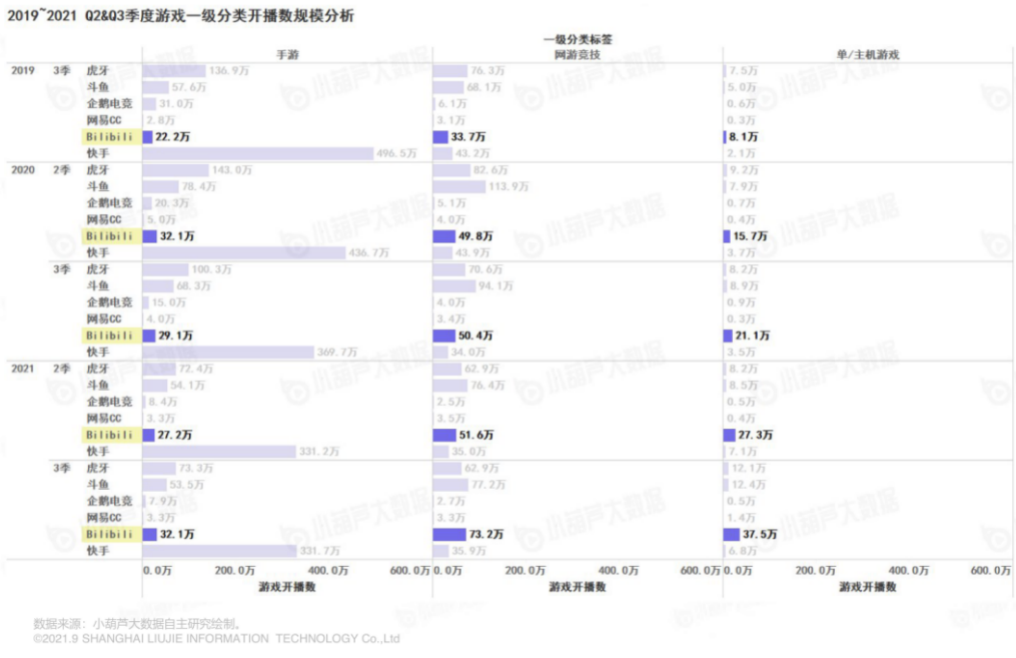1016x658 pixels.
Task: Click the 22.2万 Bilibili value
Action: [172, 137]
